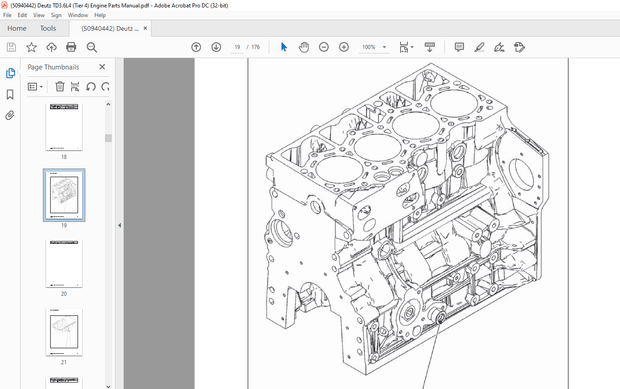Open Page Thumbnails sidebar icon
This screenshot has height=389, width=620.
click(x=10, y=73)
